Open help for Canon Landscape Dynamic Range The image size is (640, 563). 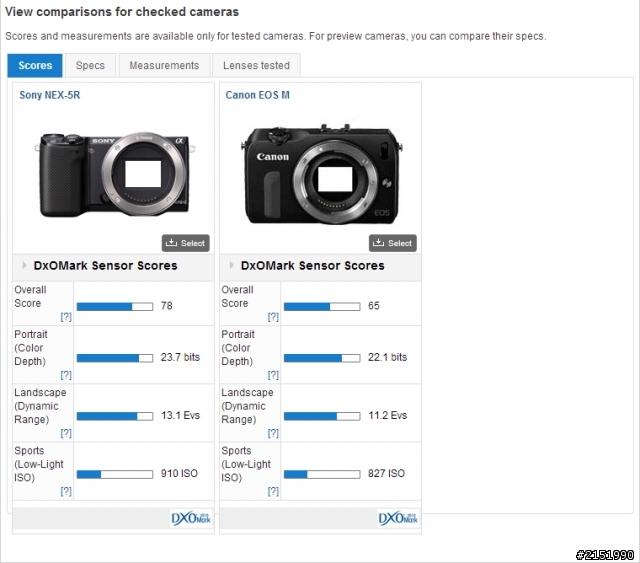(x=273, y=433)
